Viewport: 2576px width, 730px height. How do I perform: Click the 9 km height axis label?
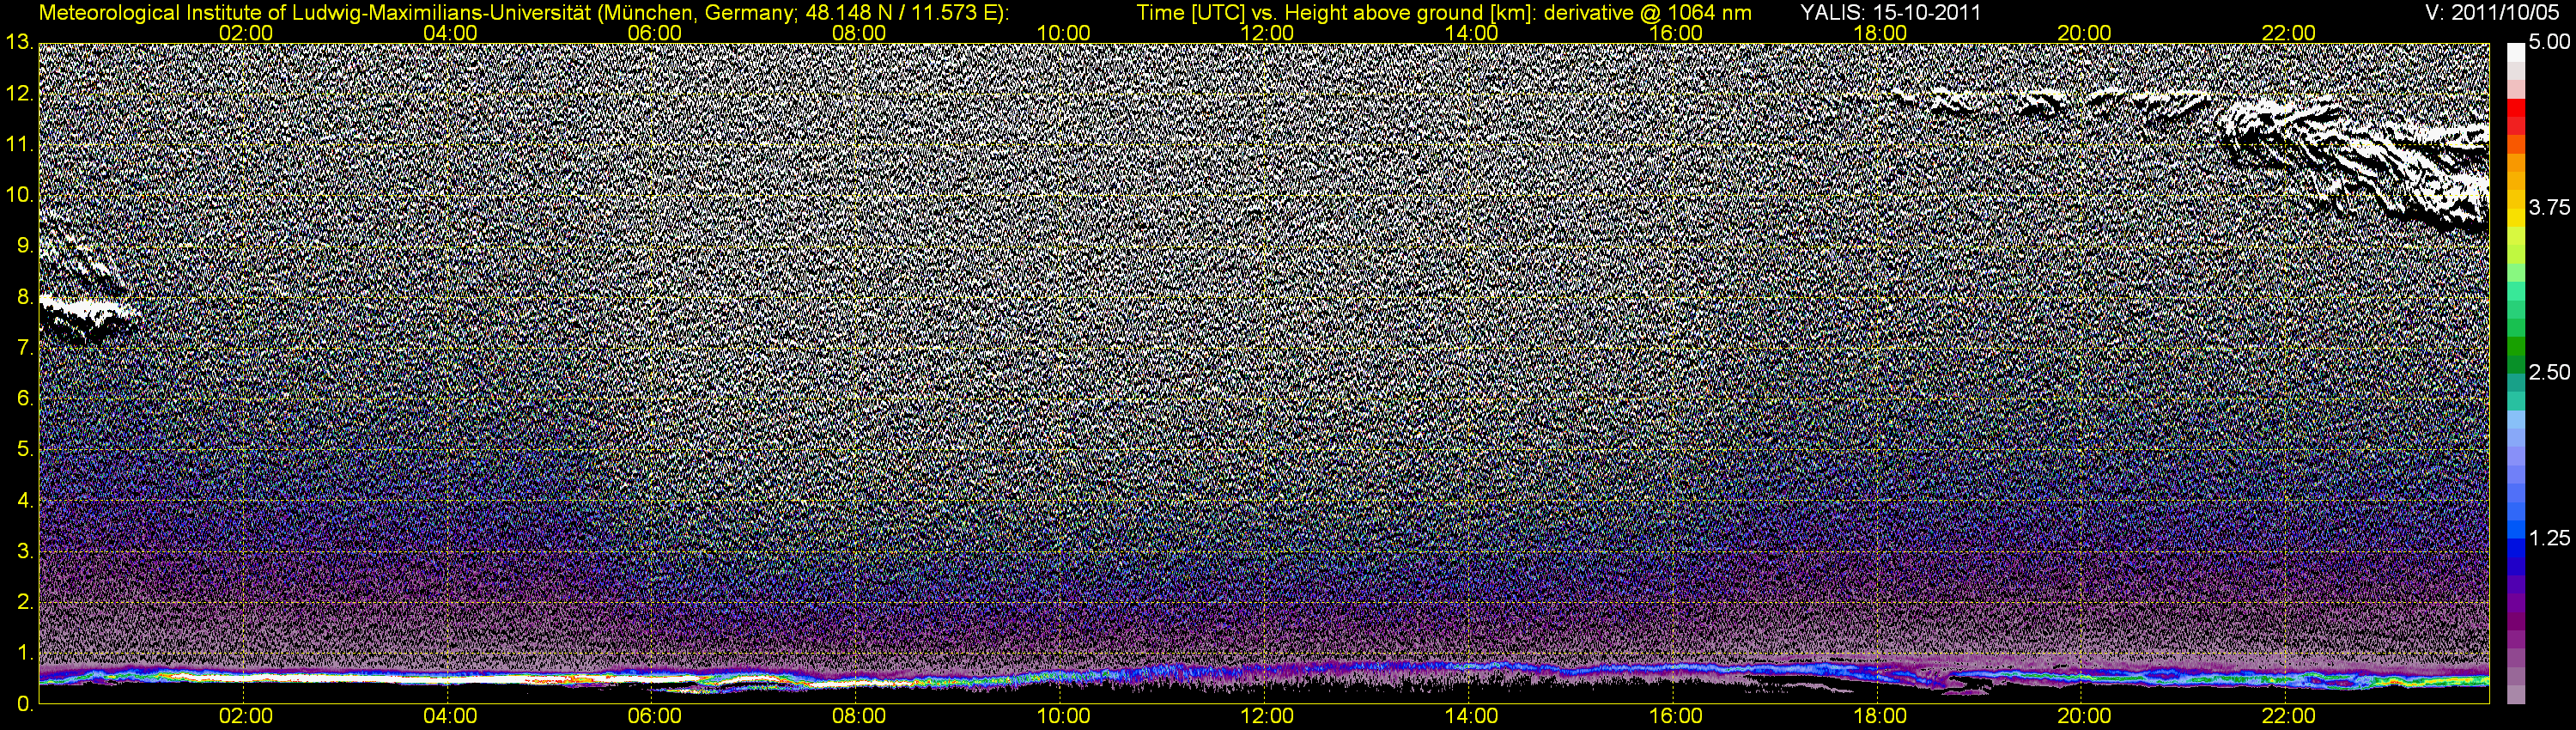pos(25,246)
